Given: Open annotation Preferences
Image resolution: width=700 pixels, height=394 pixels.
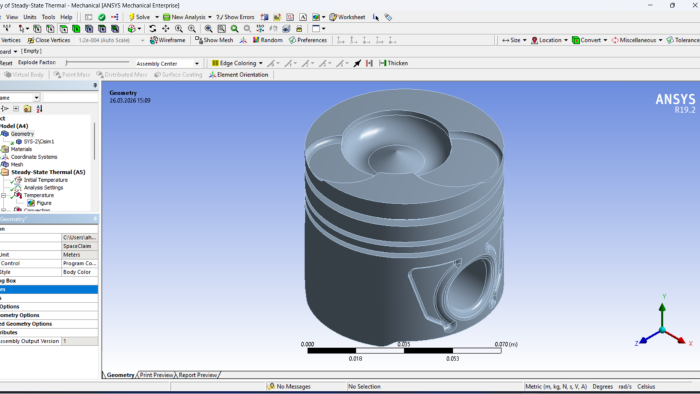Looking at the screenshot, I should click(308, 40).
